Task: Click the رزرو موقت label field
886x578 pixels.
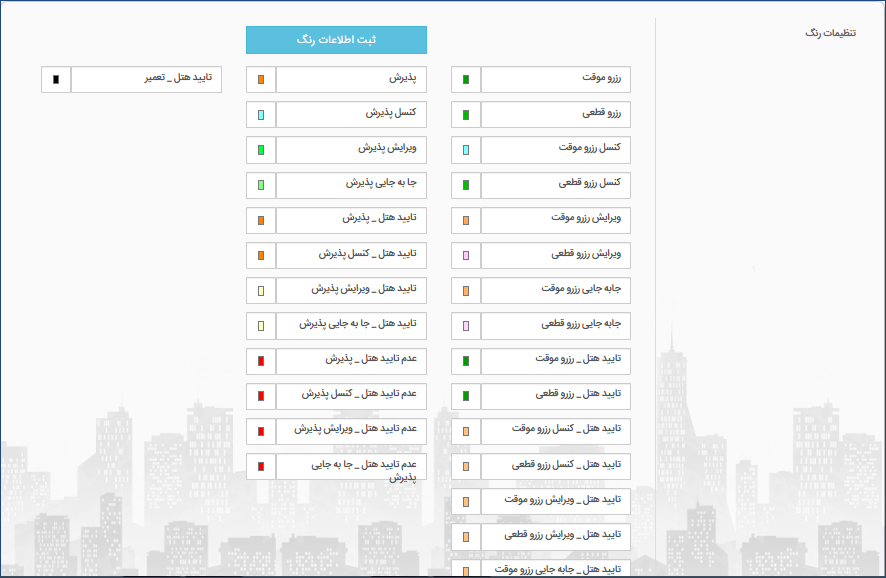Action: (x=556, y=80)
